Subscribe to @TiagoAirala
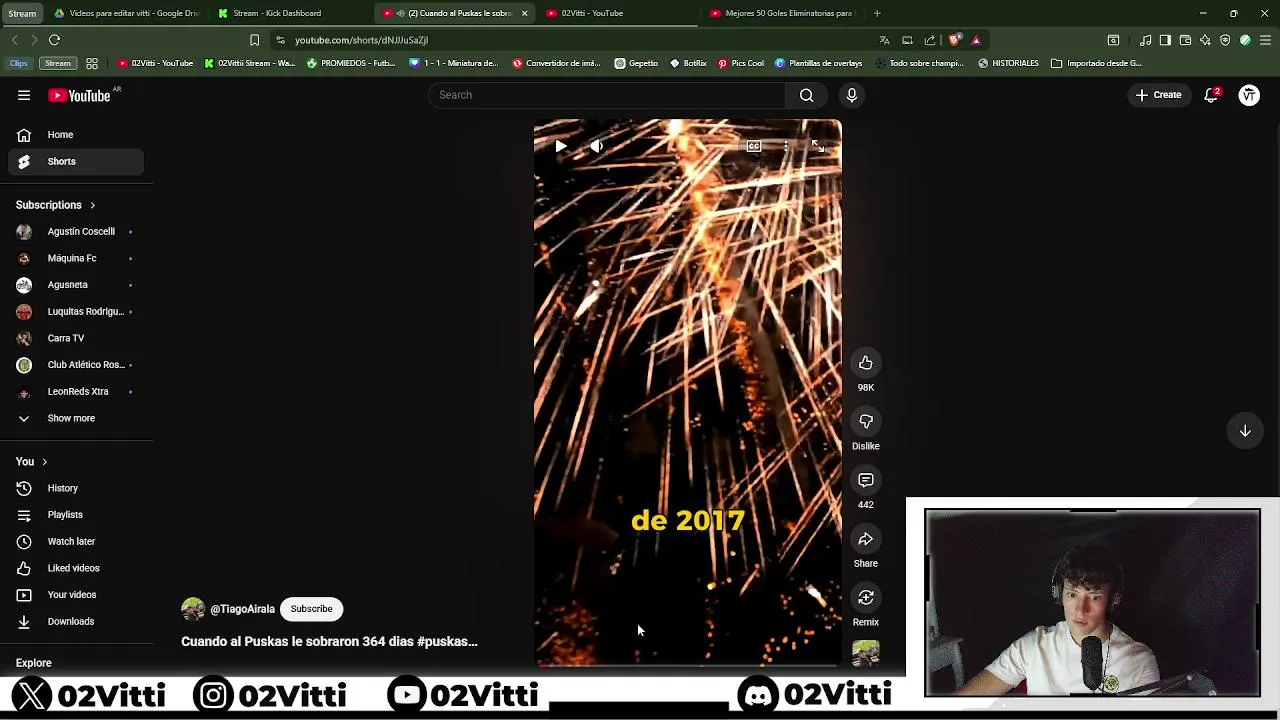The height and width of the screenshot is (720, 1280). click(311, 609)
